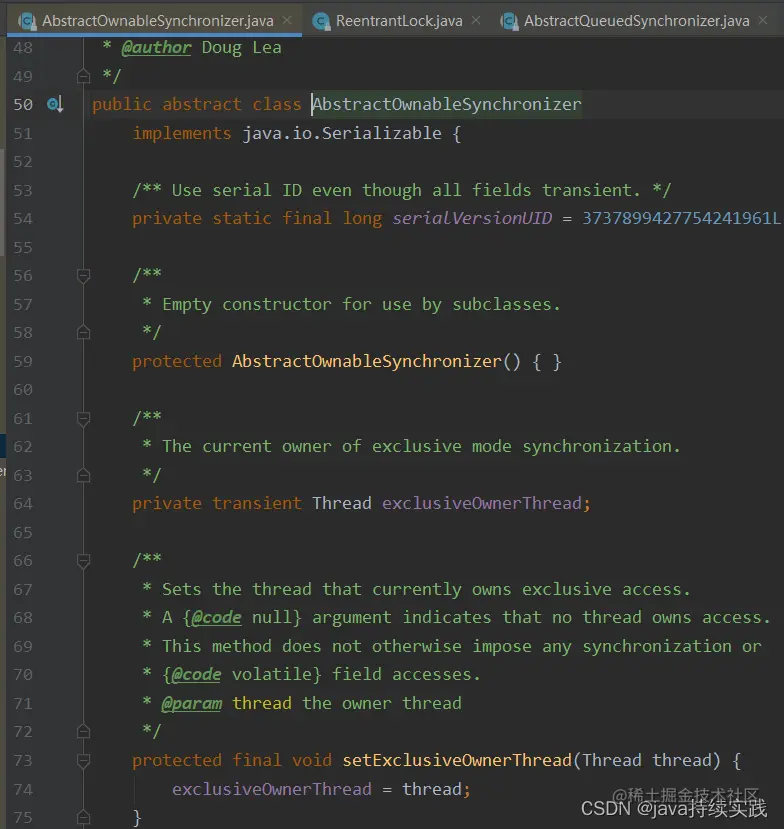Screen dimensions: 784x829
Task: Click the 'implements' keyword on line 51
Action: (x=182, y=133)
